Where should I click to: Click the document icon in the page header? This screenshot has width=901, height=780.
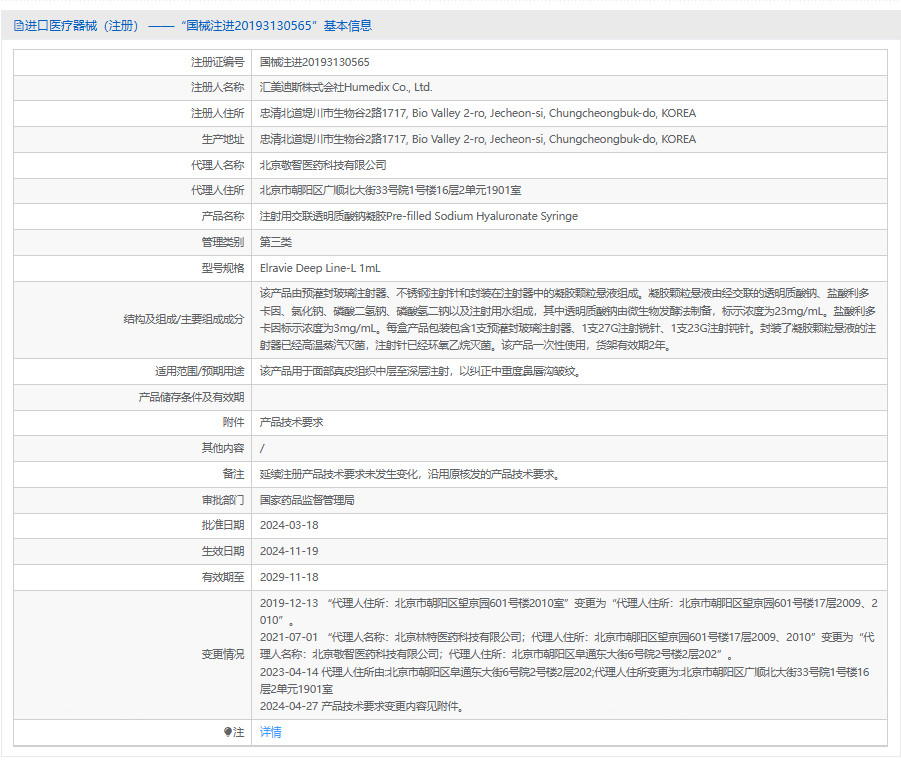tap(17, 26)
